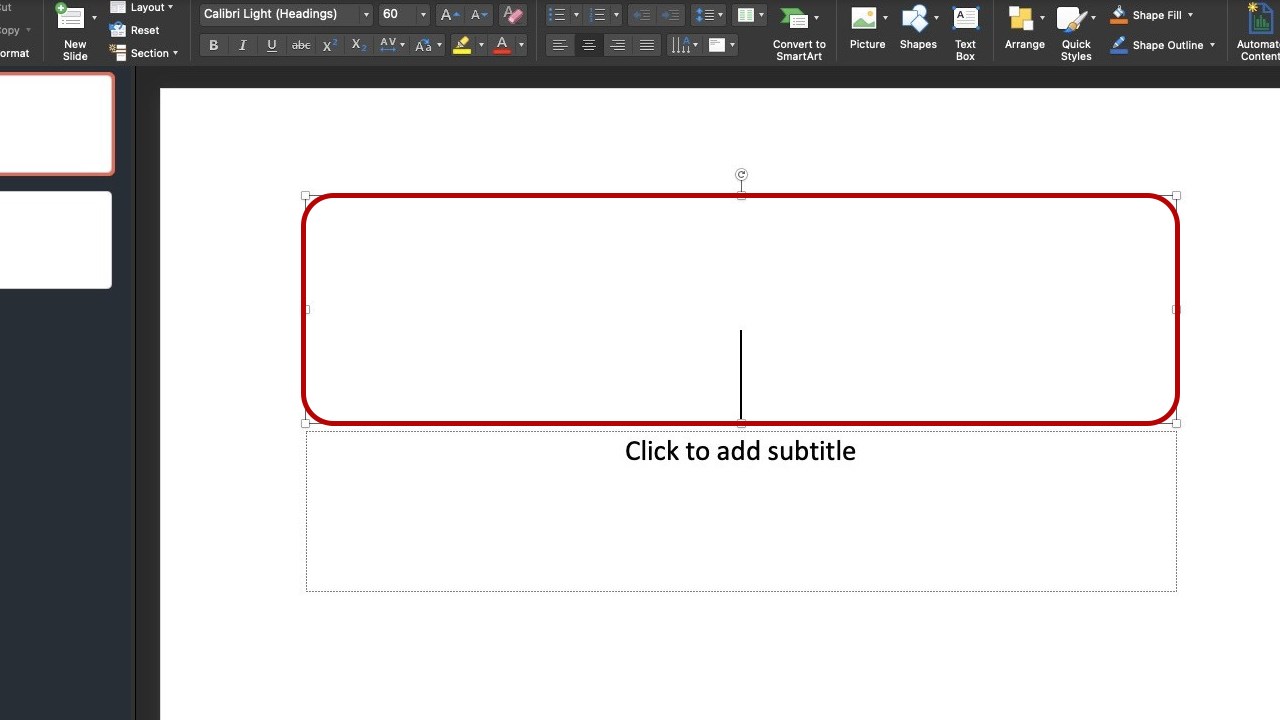Apply red font color
This screenshot has height=720, width=1280.
pos(502,45)
